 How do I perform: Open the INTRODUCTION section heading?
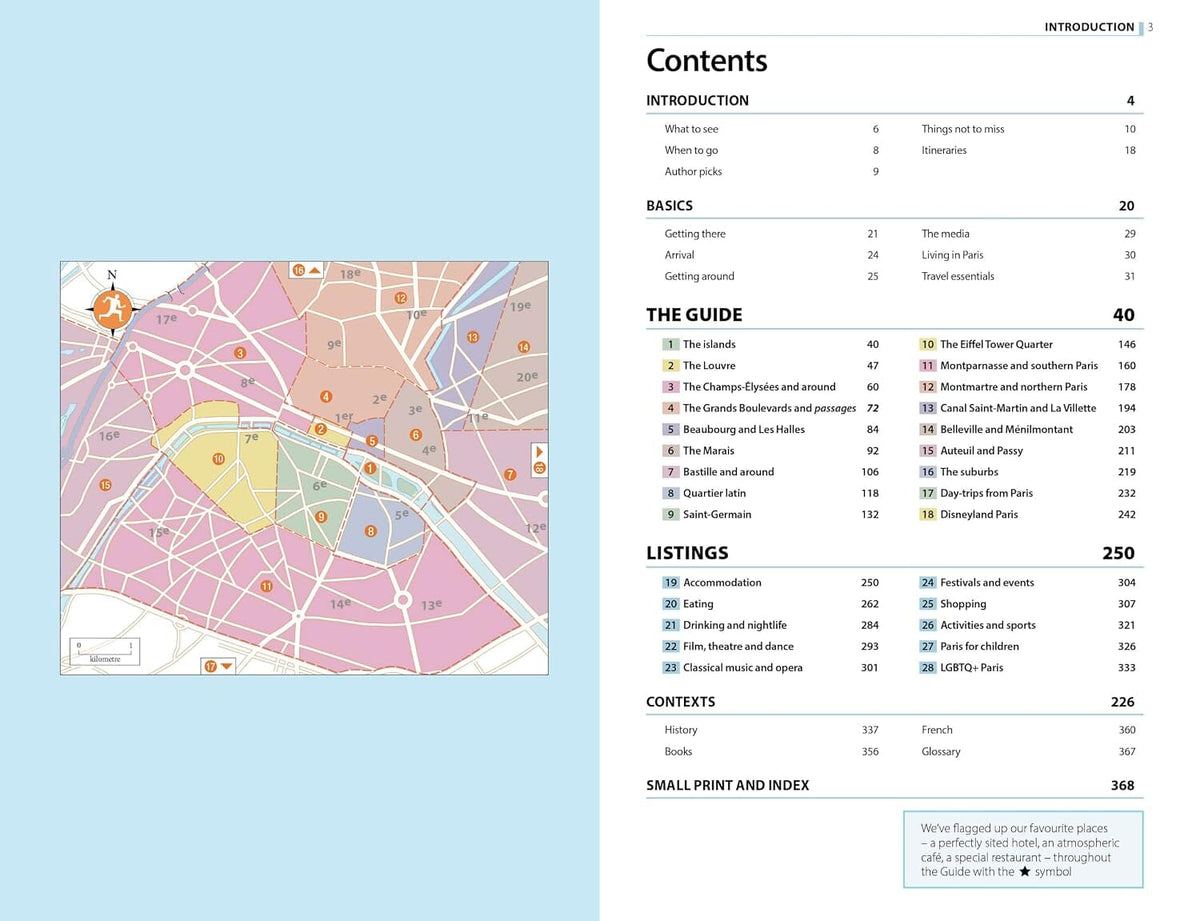[x=697, y=100]
